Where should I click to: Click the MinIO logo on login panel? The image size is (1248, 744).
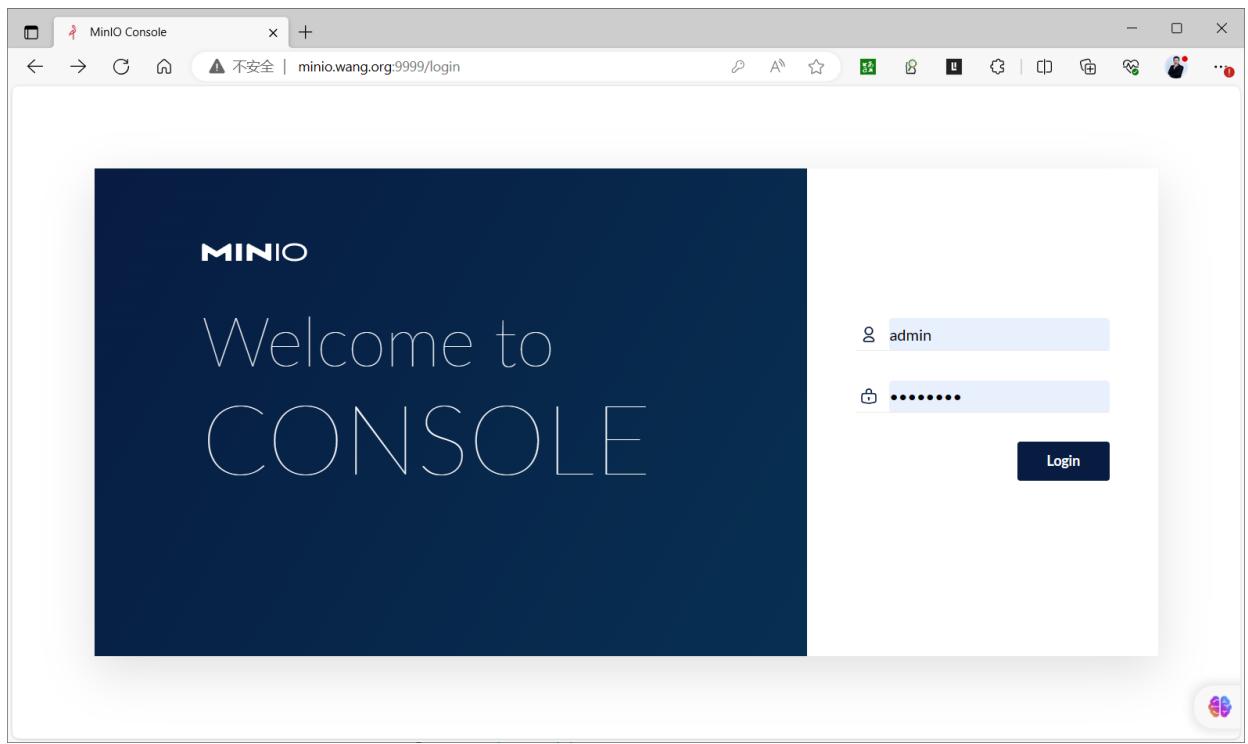coord(255,253)
